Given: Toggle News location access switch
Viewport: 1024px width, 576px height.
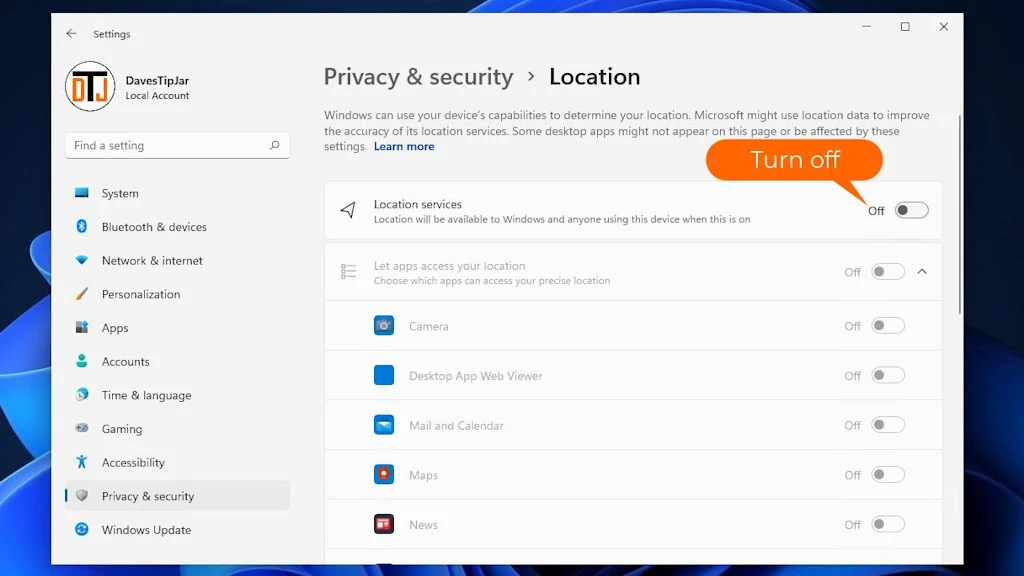Looking at the screenshot, I should 888,524.
